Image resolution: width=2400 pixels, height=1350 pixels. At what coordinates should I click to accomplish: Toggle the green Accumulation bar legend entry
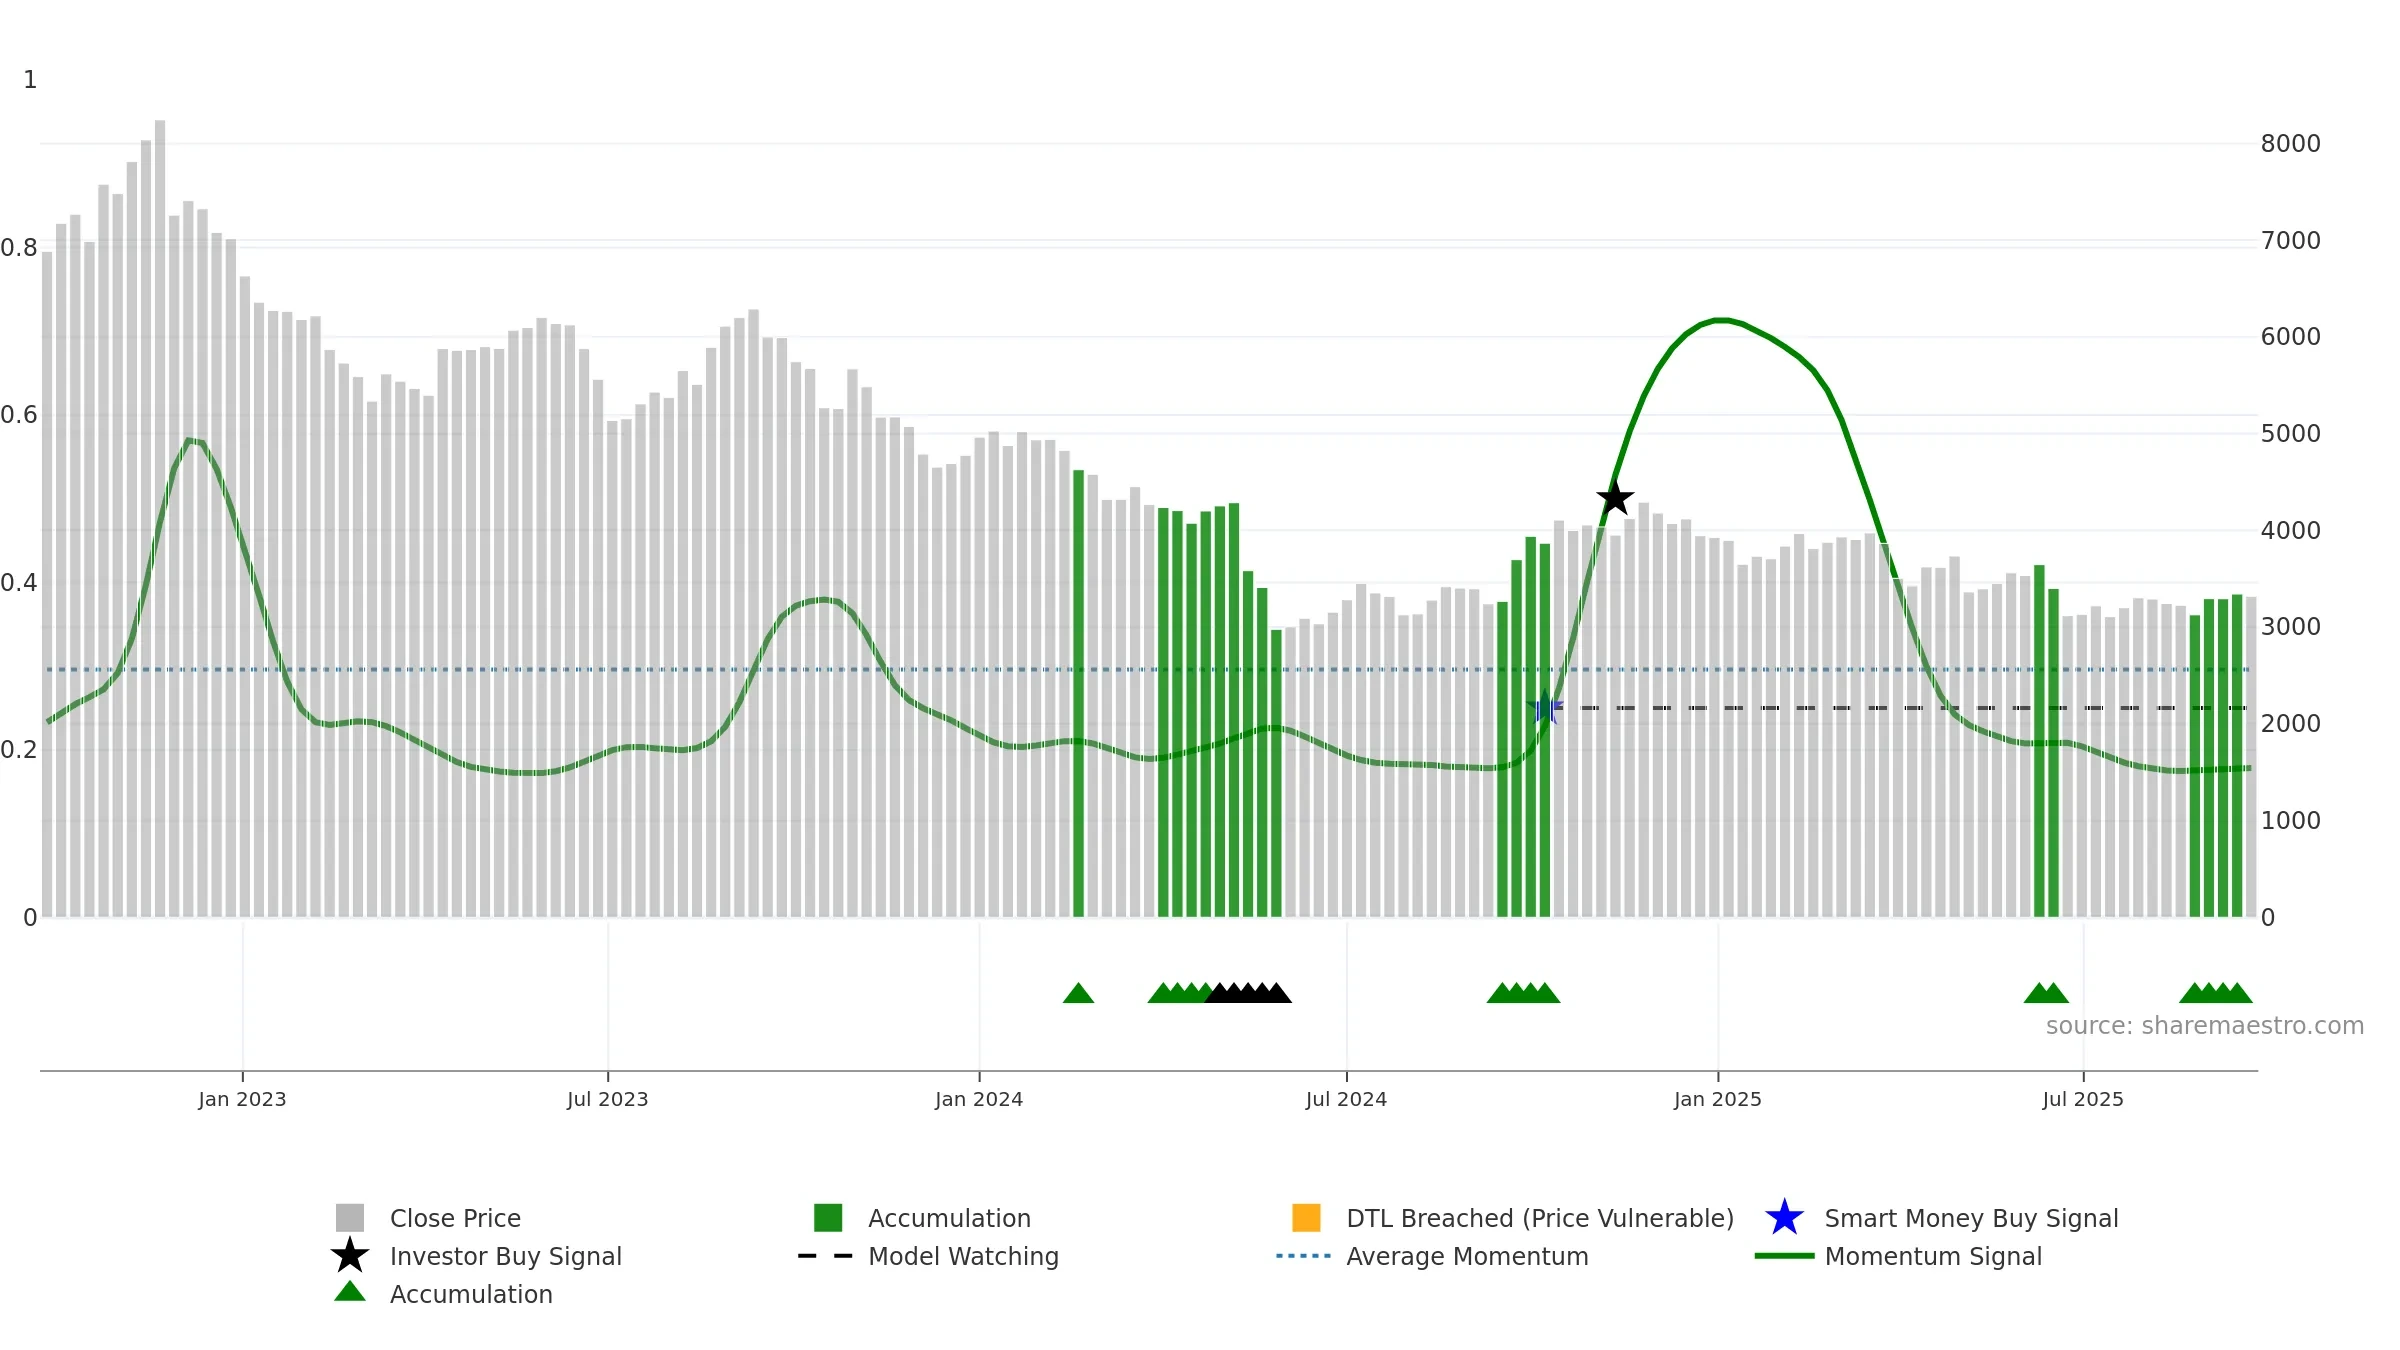[828, 1218]
